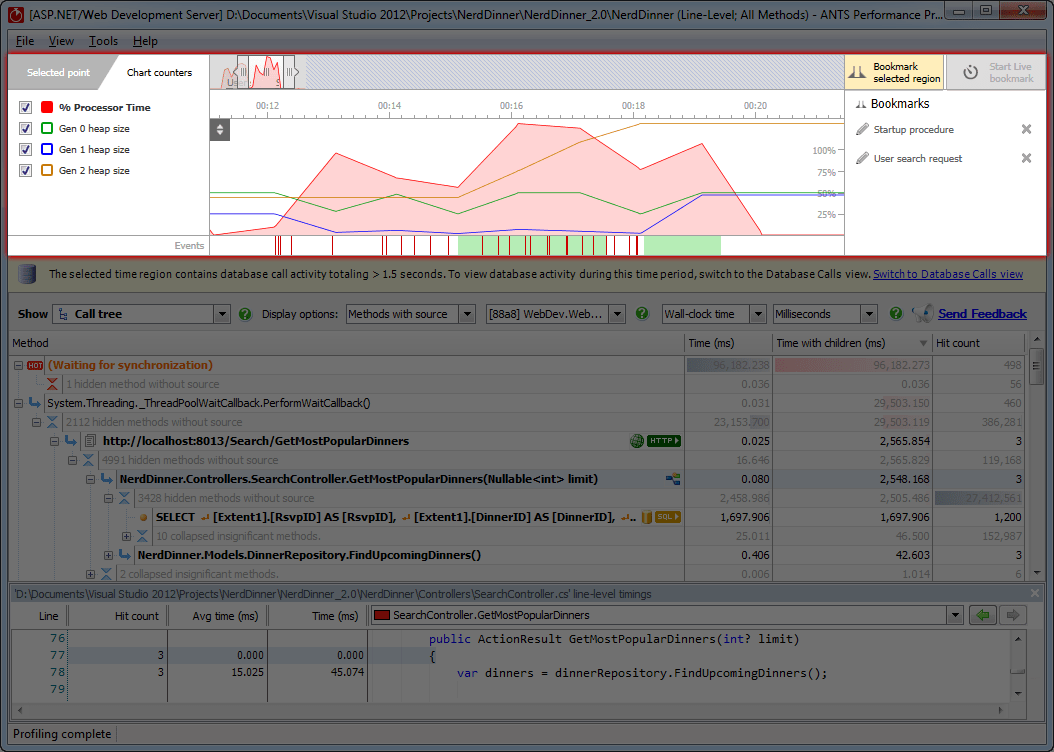
Task: Uncheck the % Processor Time counter
Action: (x=26, y=107)
